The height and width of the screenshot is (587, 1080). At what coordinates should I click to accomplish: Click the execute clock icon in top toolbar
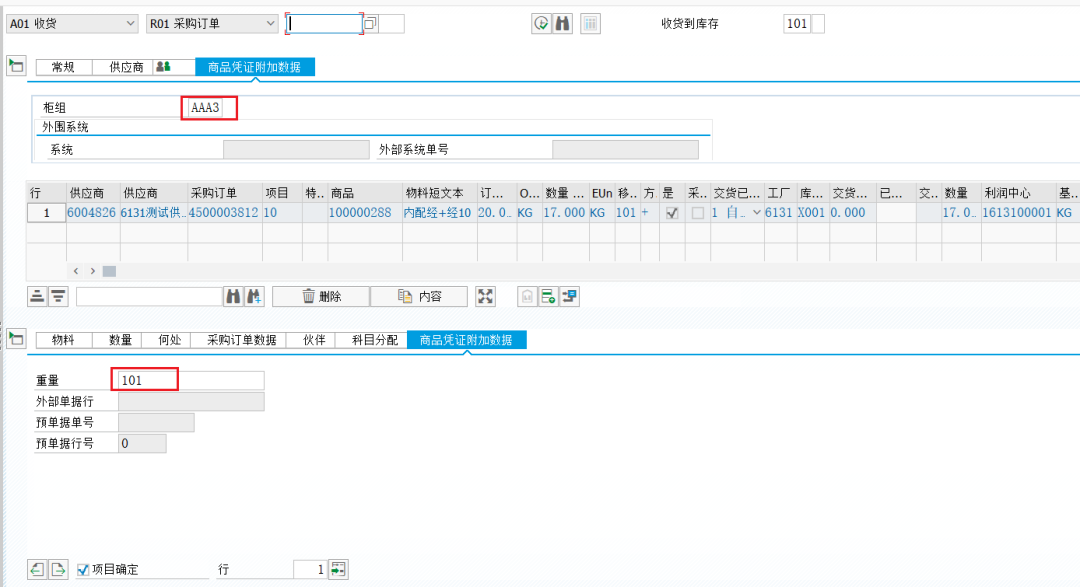(x=541, y=23)
